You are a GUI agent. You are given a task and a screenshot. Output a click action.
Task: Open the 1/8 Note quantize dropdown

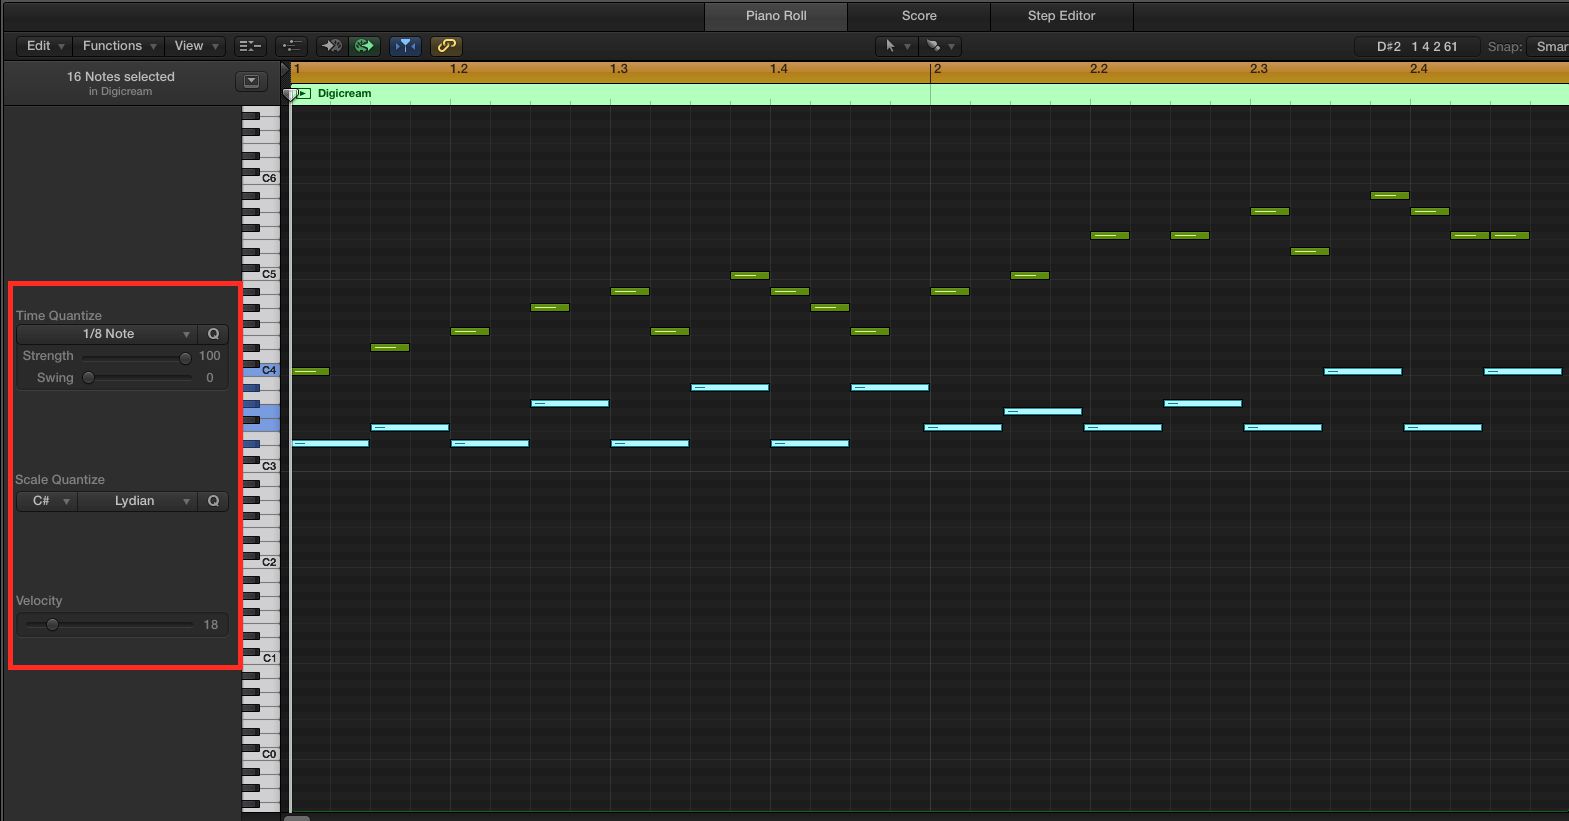(x=107, y=334)
